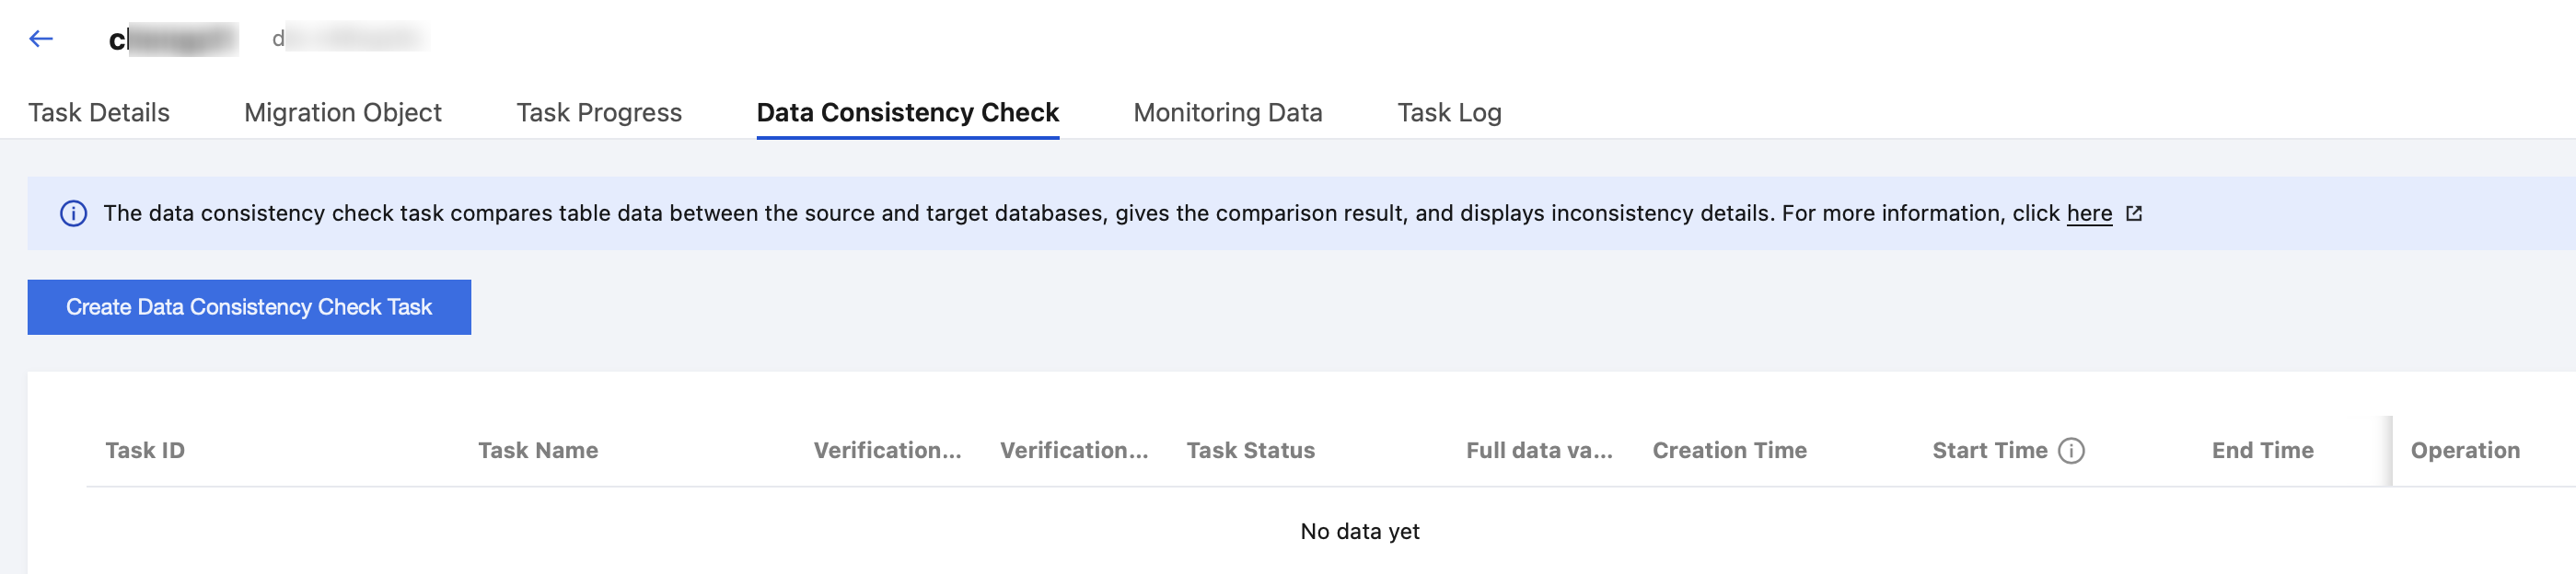
Task: Click the Operation column header
Action: (x=2464, y=451)
